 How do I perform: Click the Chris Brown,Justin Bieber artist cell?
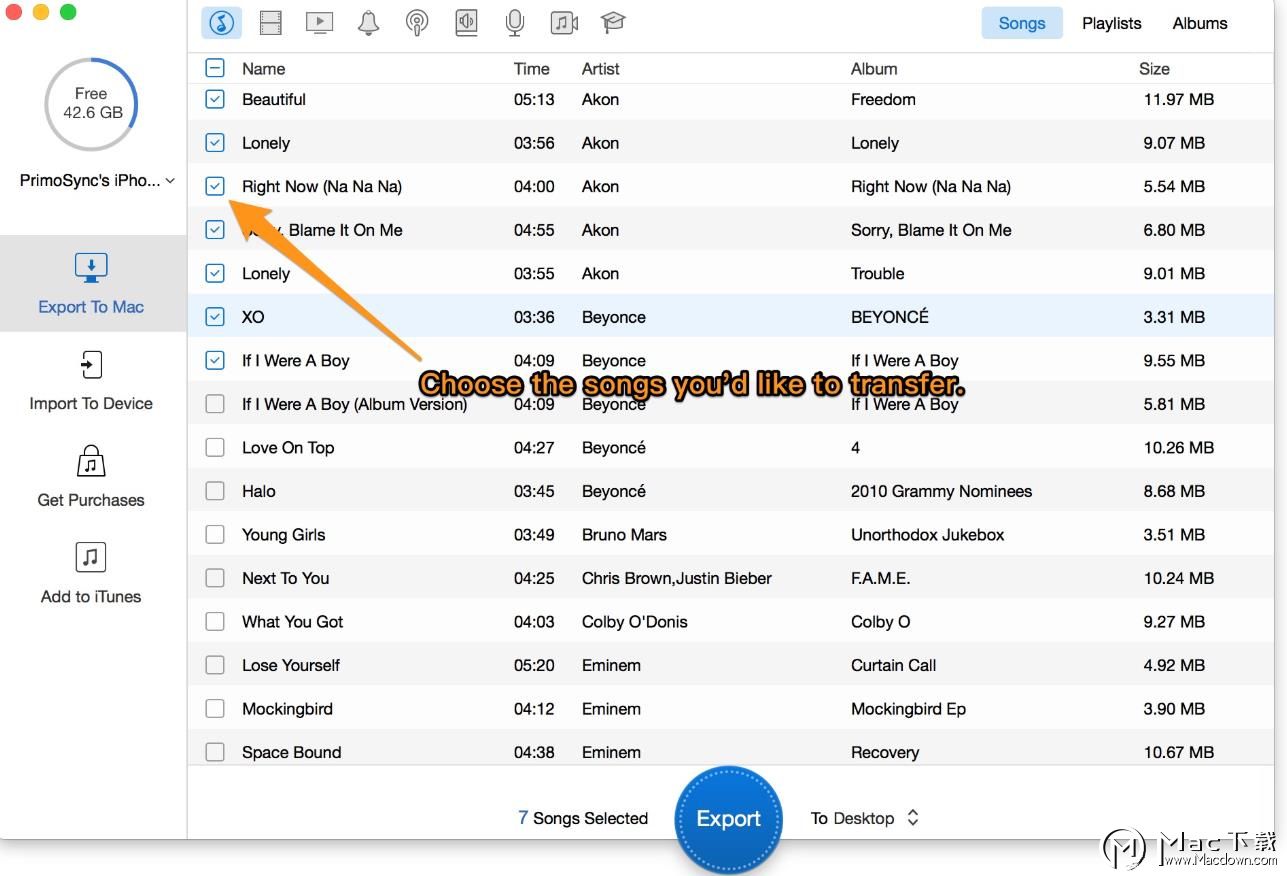point(677,578)
